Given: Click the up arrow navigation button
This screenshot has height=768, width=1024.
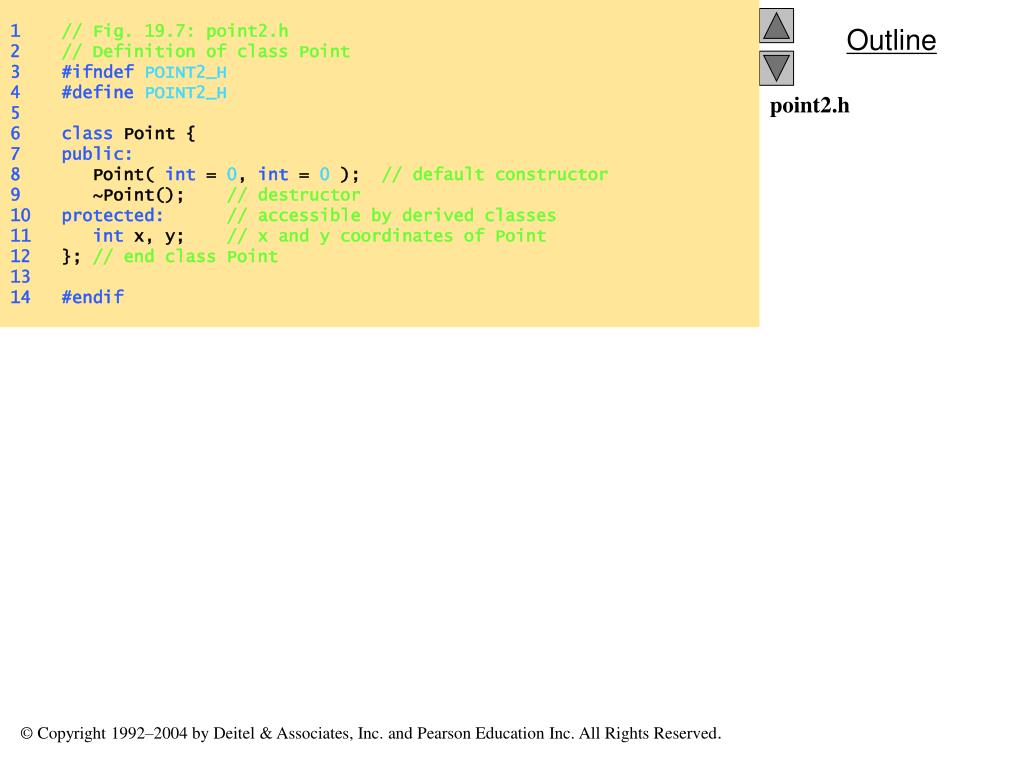Looking at the screenshot, I should [x=776, y=26].
